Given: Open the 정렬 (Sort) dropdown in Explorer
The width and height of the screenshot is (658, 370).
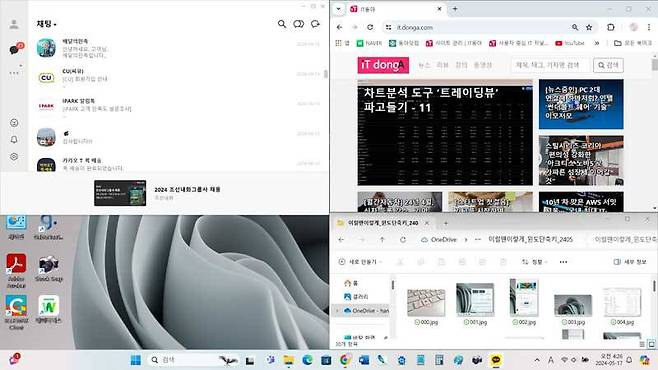Looking at the screenshot, I should (x=535, y=262).
